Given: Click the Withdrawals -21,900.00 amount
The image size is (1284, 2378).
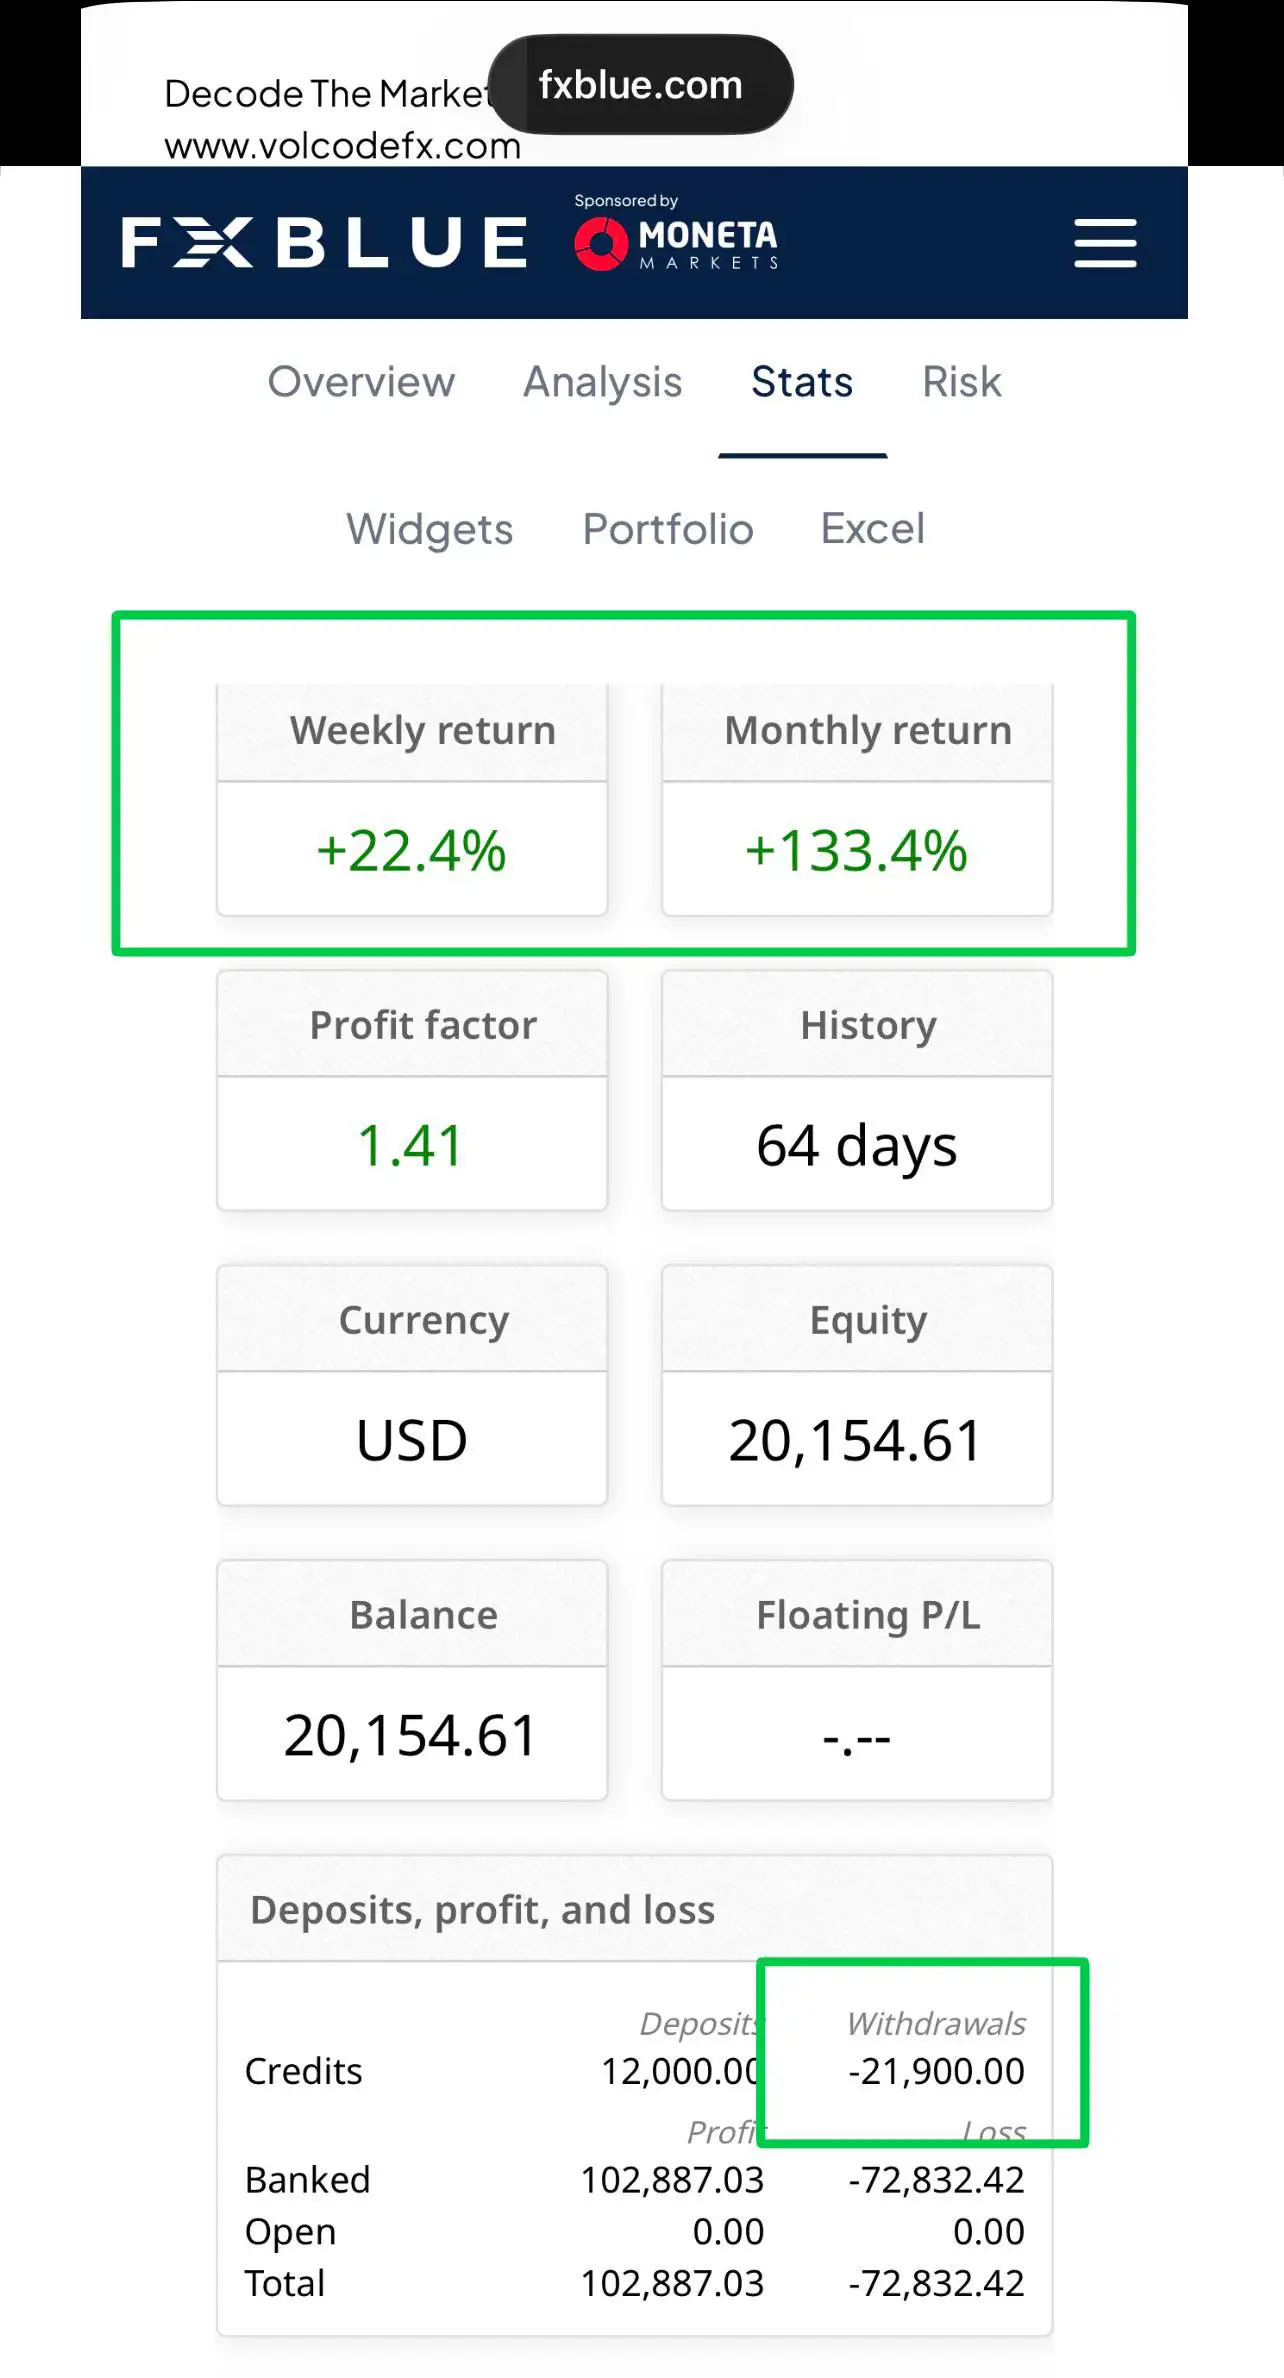Looking at the screenshot, I should (x=937, y=2071).
